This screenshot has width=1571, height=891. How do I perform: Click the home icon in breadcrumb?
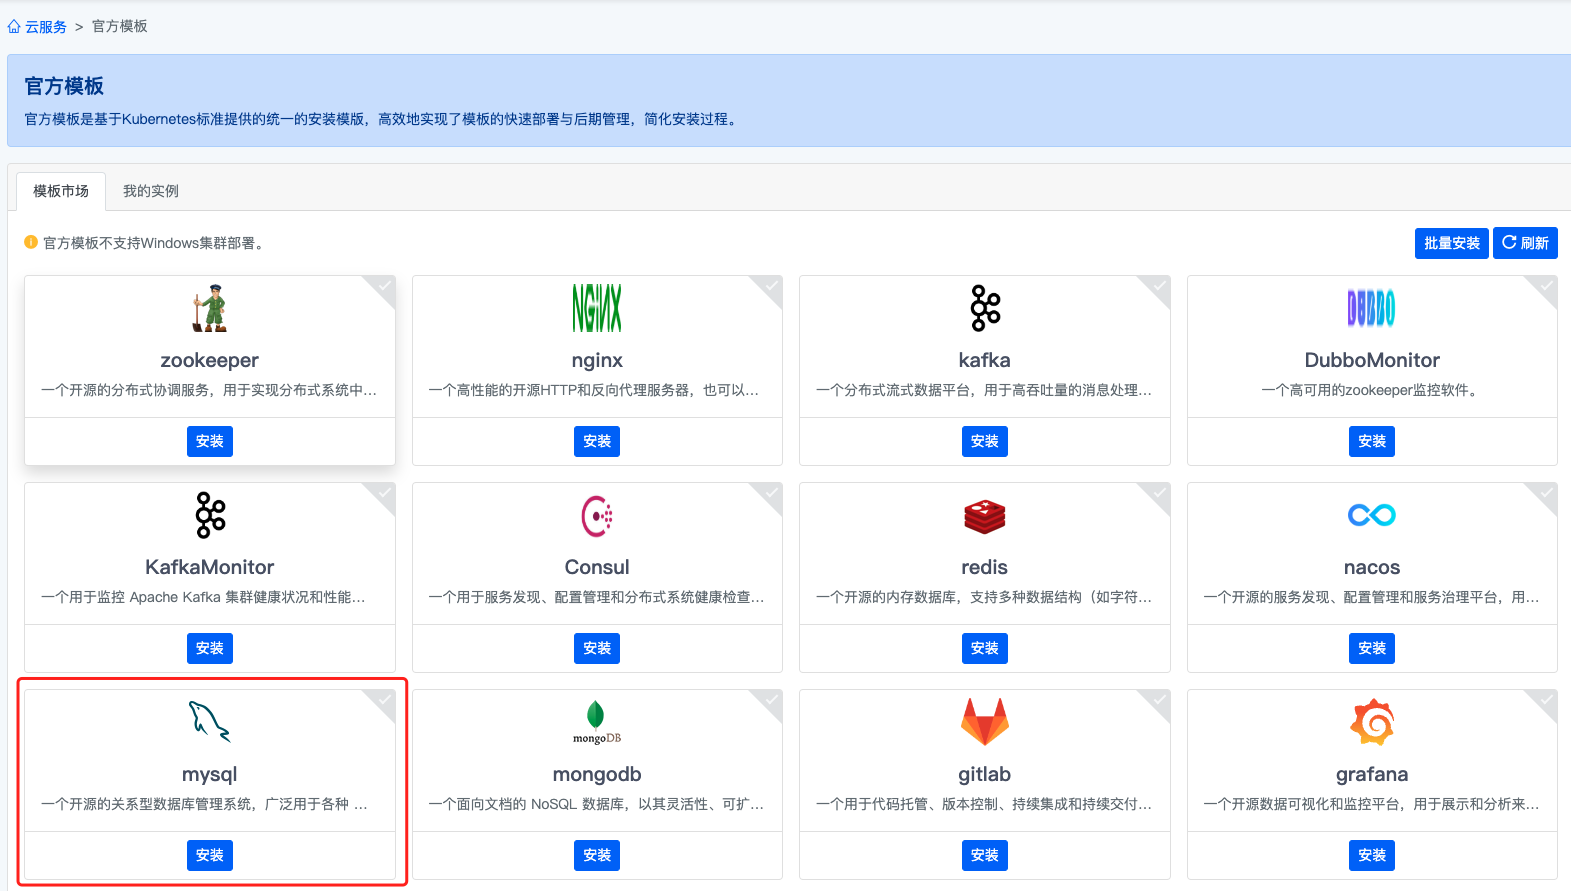[x=14, y=27]
